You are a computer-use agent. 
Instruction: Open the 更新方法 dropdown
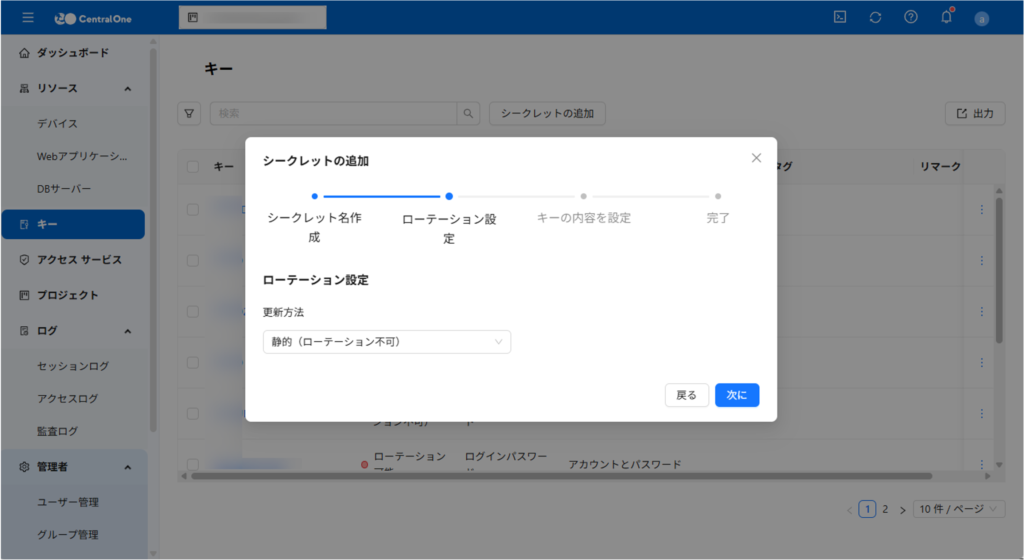(386, 342)
